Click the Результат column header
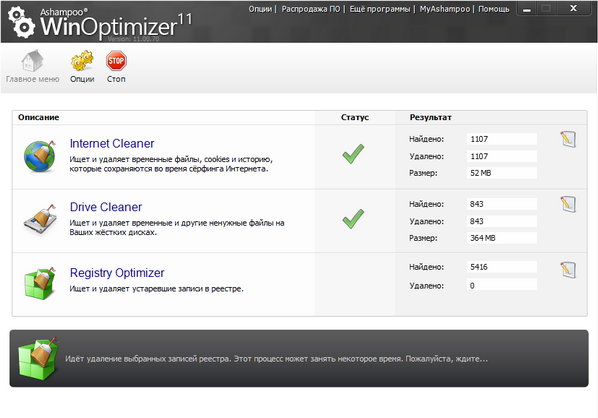The width and height of the screenshot is (598, 418). pos(431,117)
